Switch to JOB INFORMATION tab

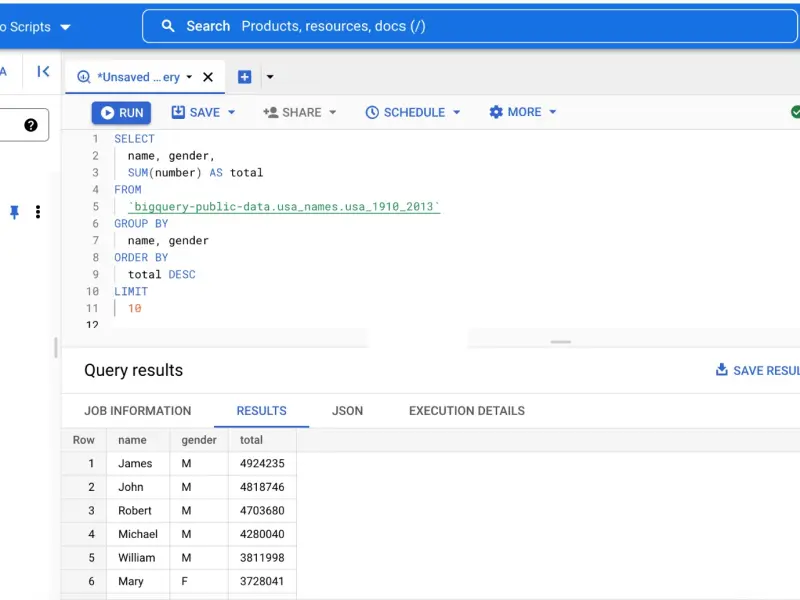(138, 411)
